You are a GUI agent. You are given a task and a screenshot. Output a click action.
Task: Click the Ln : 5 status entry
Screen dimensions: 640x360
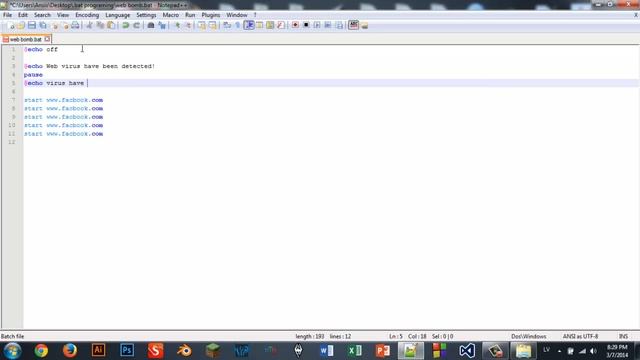pos(396,336)
